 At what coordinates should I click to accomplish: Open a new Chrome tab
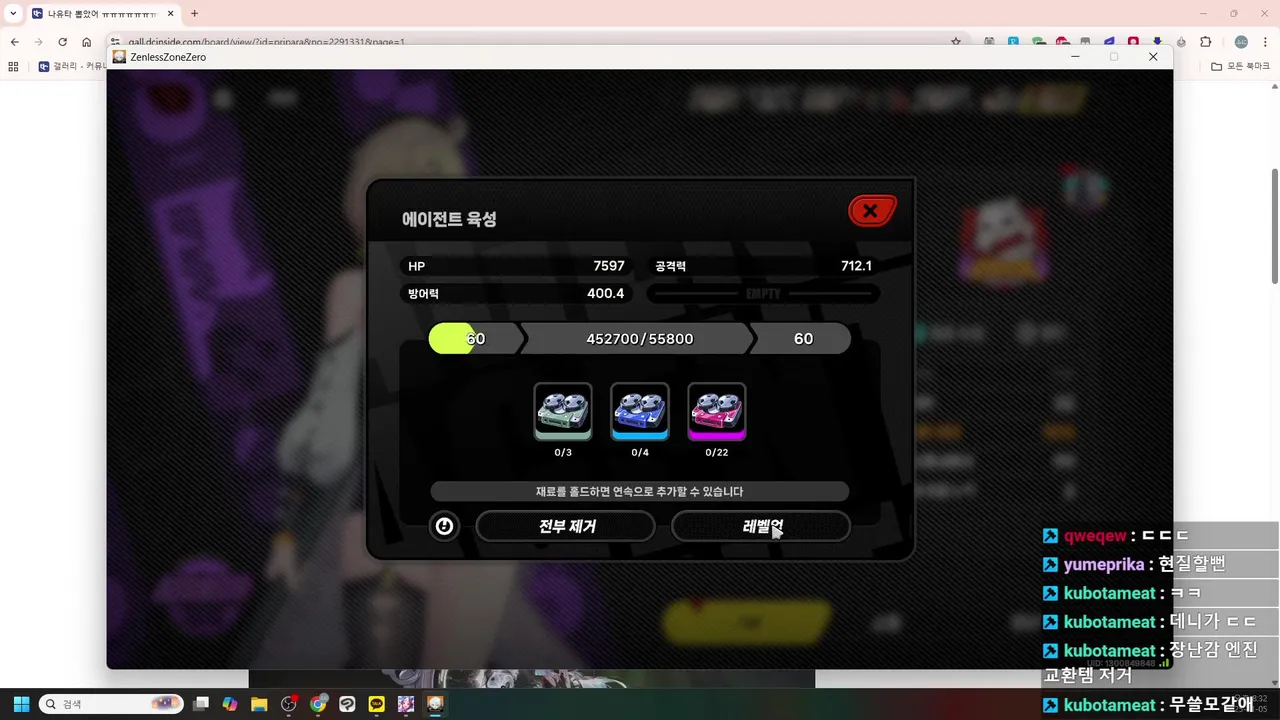pos(194,14)
